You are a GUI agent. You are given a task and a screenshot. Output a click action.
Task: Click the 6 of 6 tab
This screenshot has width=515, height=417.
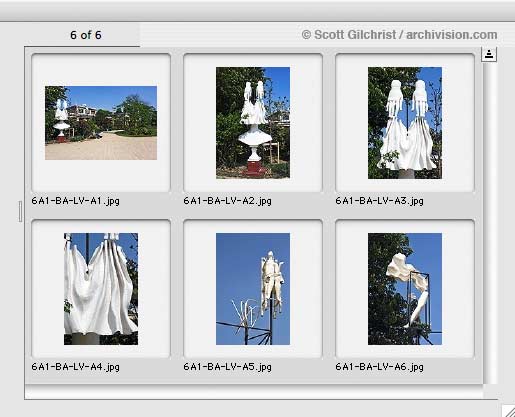point(86,35)
